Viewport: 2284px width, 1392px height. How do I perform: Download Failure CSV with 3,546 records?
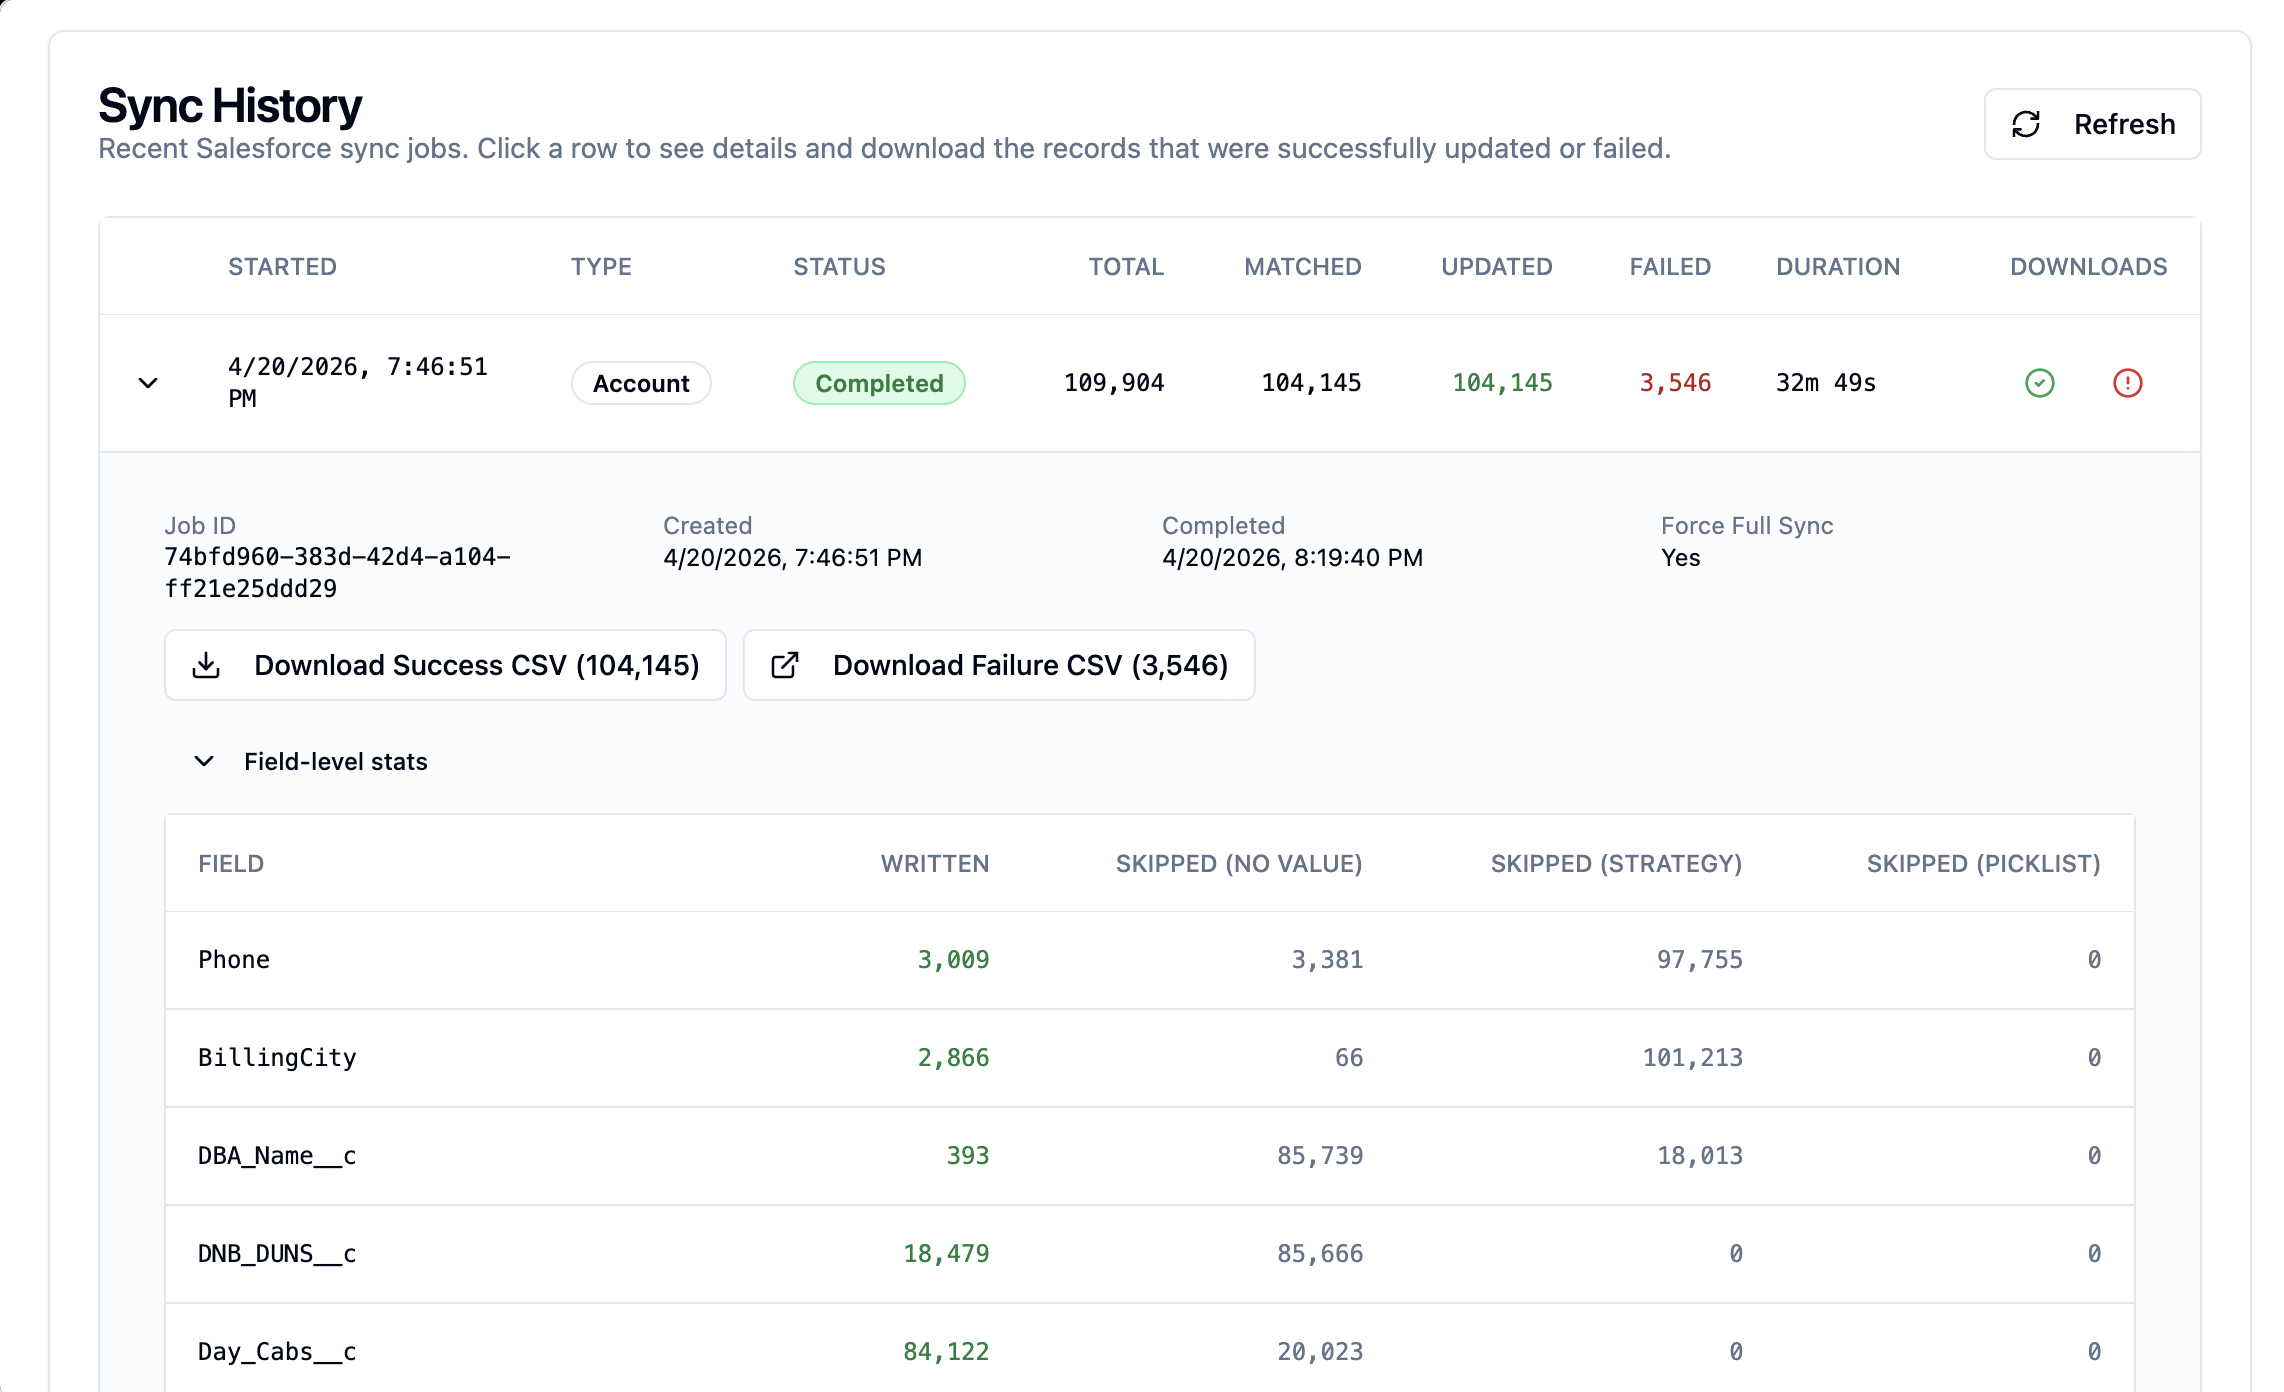(x=1029, y=665)
